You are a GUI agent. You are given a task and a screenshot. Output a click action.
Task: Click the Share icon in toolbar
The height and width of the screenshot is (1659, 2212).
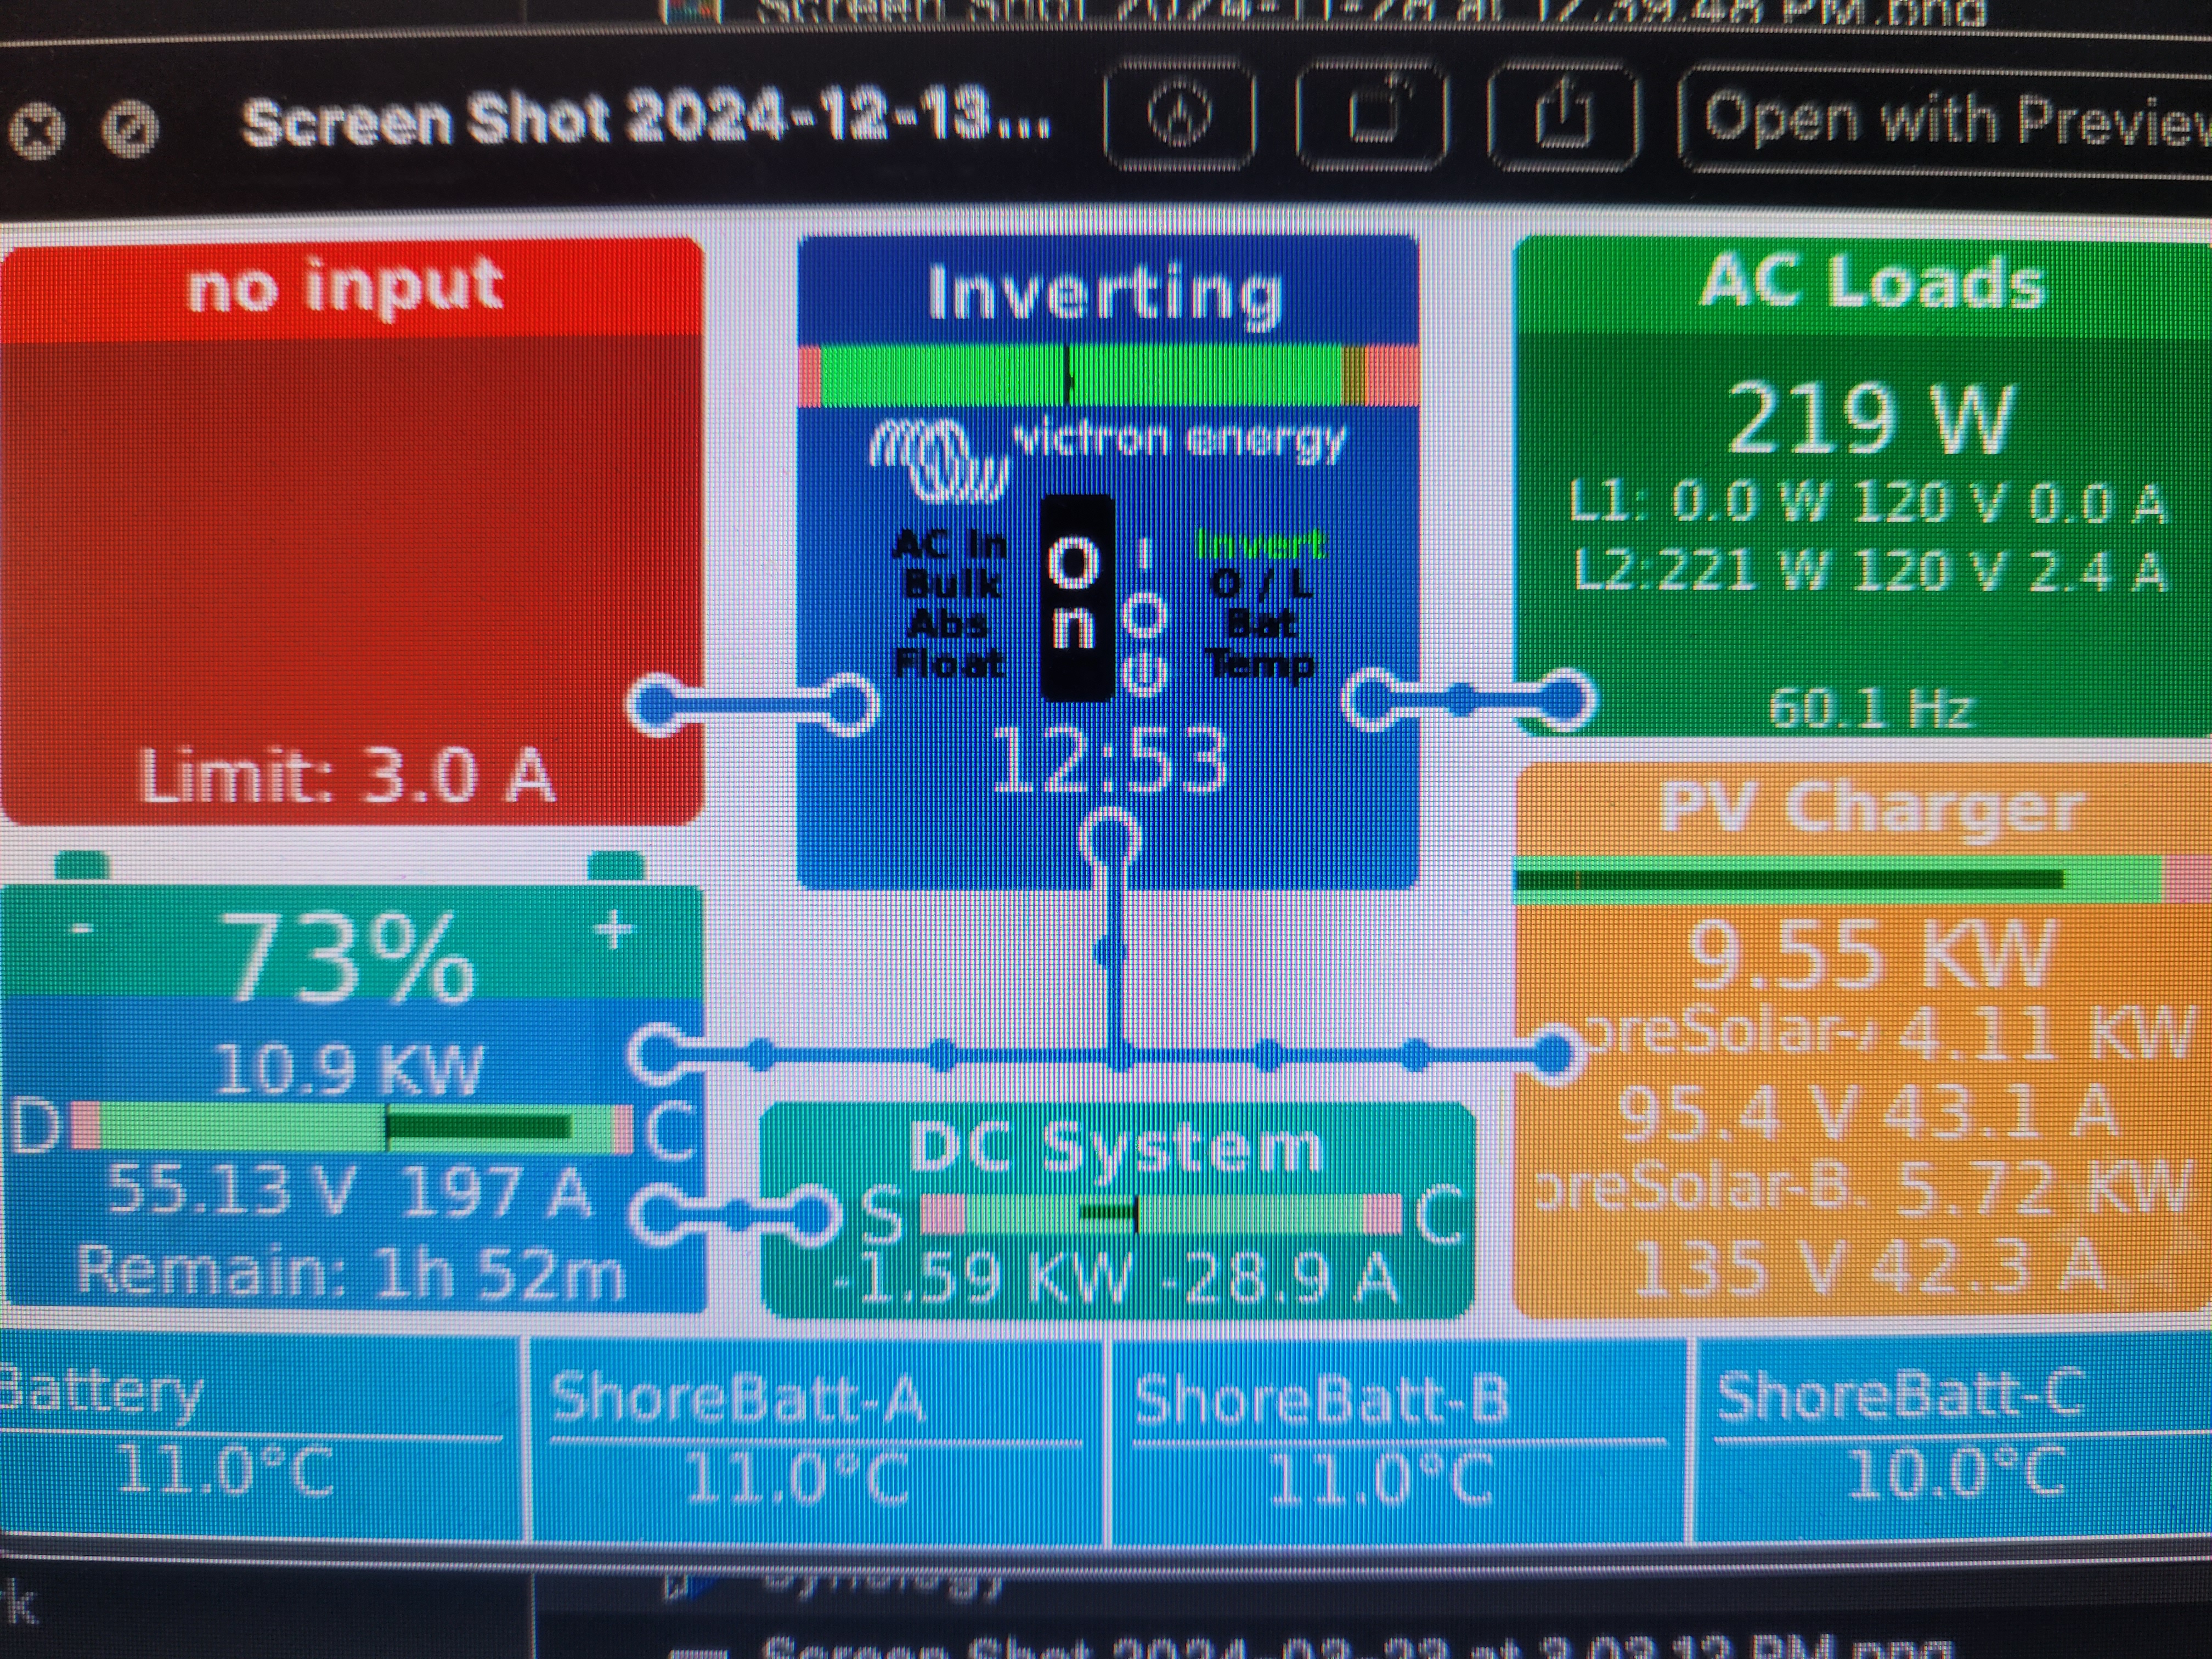click(x=1563, y=115)
